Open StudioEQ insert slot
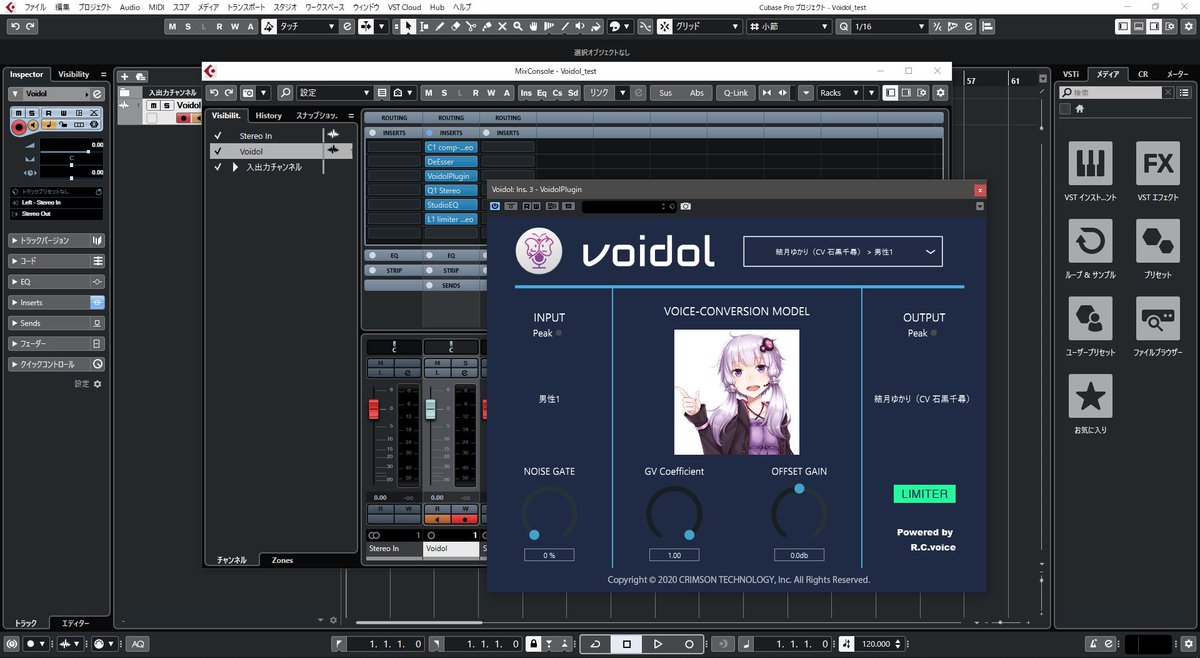The width and height of the screenshot is (1200, 658). 451,204
